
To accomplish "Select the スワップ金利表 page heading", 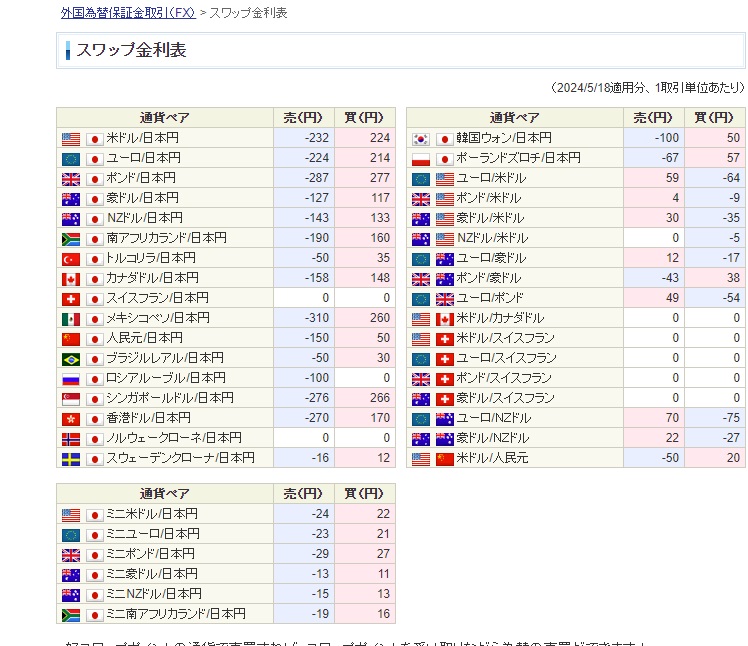I will (x=131, y=51).
